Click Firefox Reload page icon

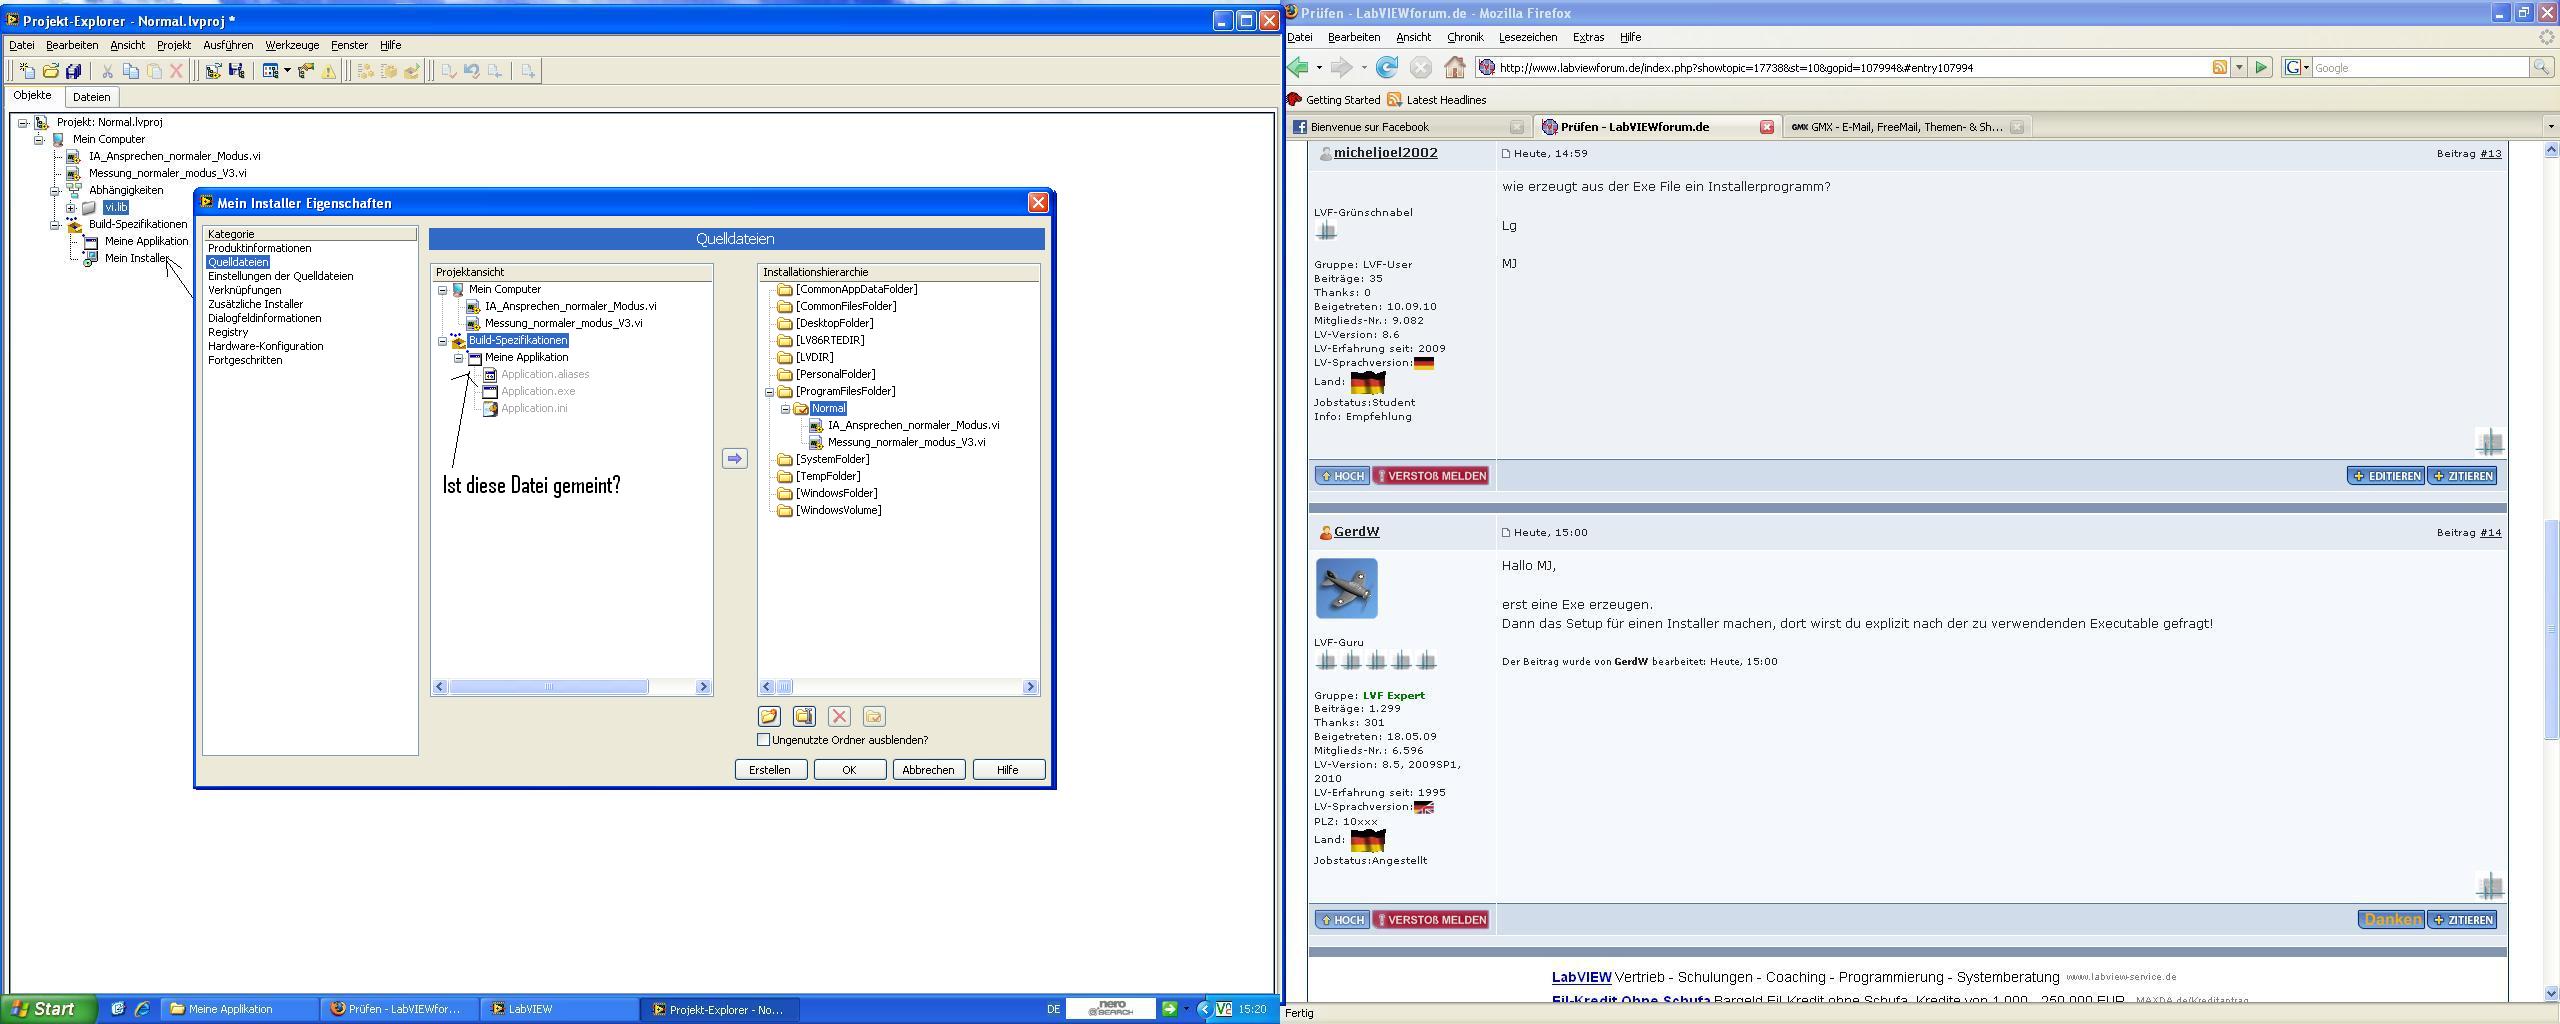[x=1386, y=68]
